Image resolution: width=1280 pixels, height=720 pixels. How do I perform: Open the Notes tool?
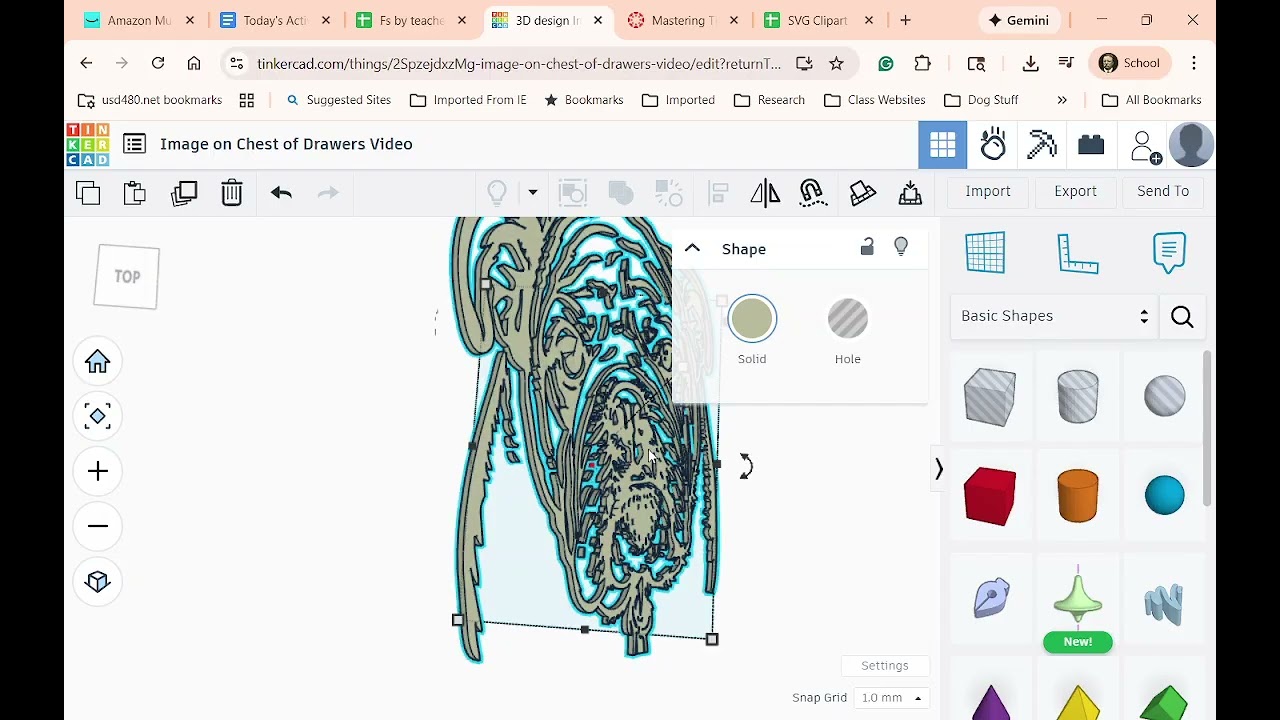(x=1169, y=252)
